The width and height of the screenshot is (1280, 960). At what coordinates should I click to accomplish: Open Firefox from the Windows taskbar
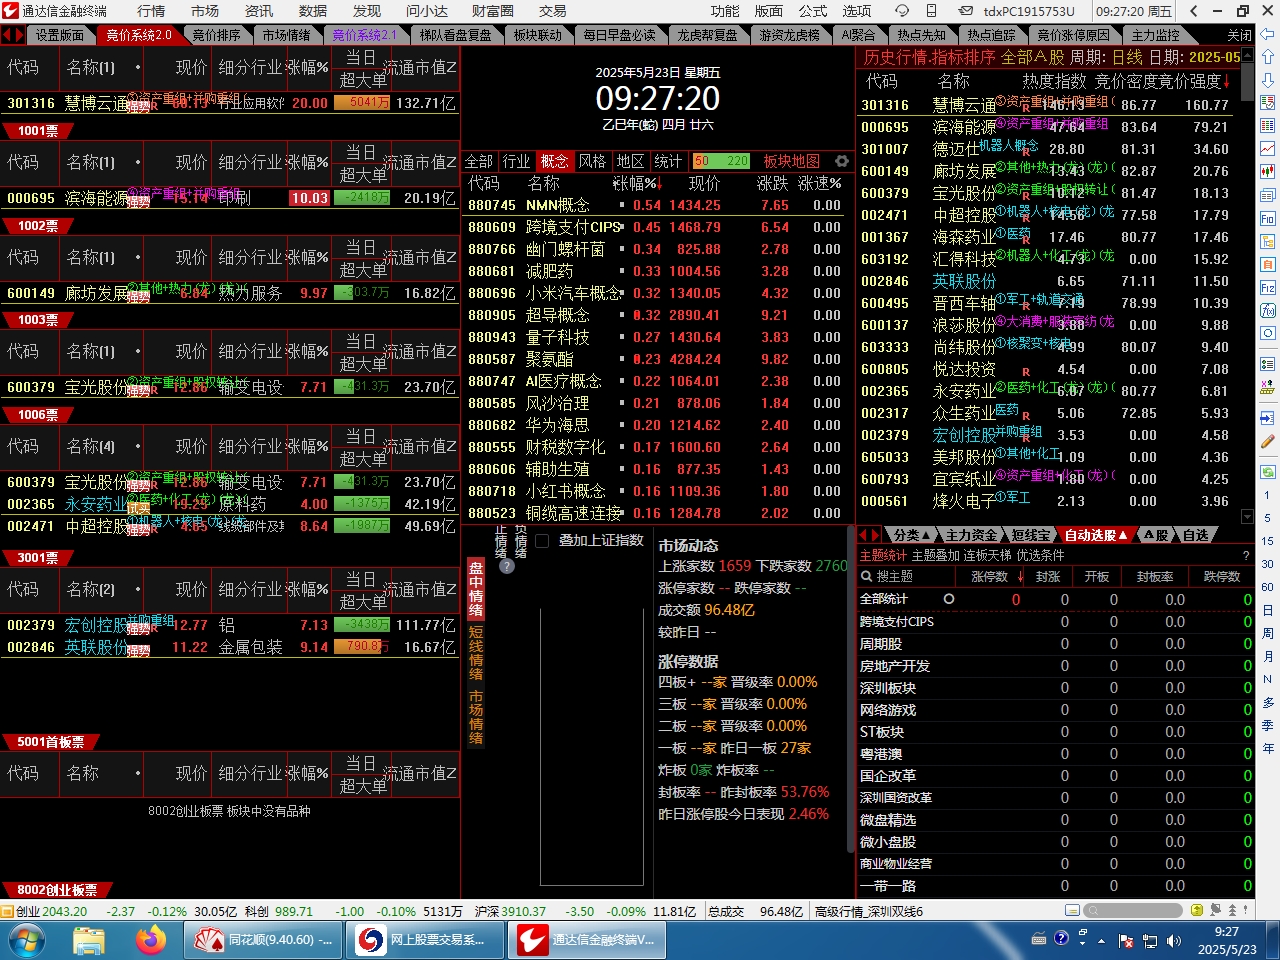click(152, 940)
